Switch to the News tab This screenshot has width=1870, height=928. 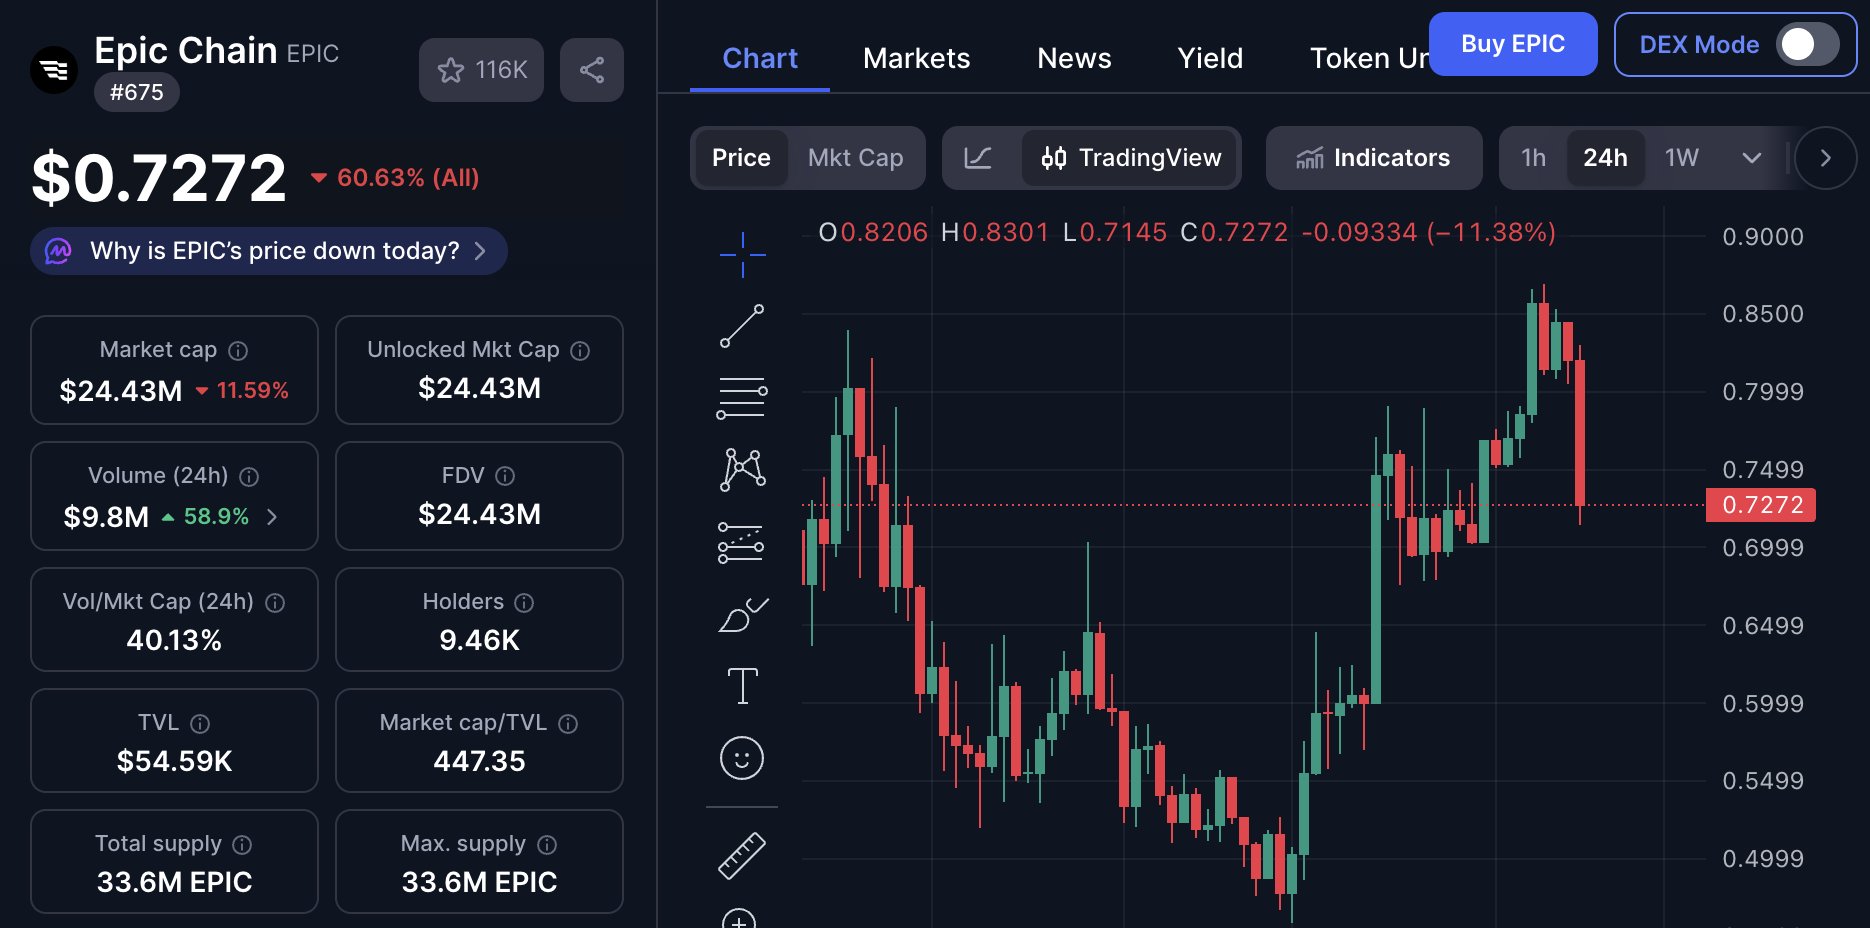click(1074, 58)
